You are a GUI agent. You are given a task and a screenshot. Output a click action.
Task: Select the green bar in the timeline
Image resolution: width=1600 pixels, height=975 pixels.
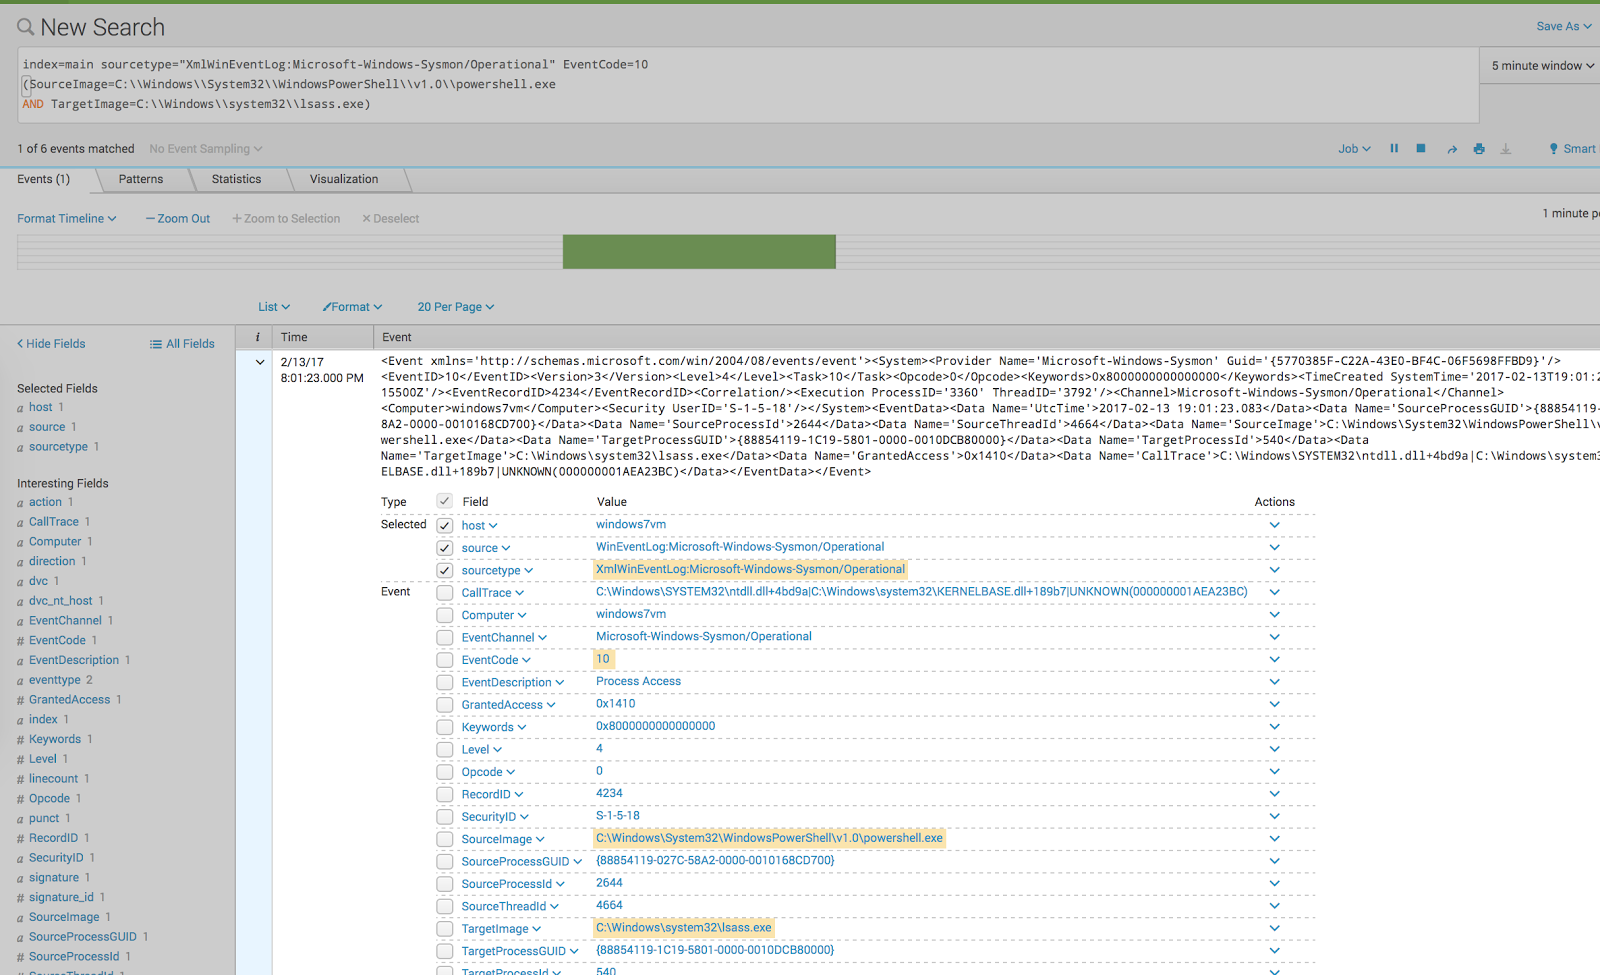point(700,251)
